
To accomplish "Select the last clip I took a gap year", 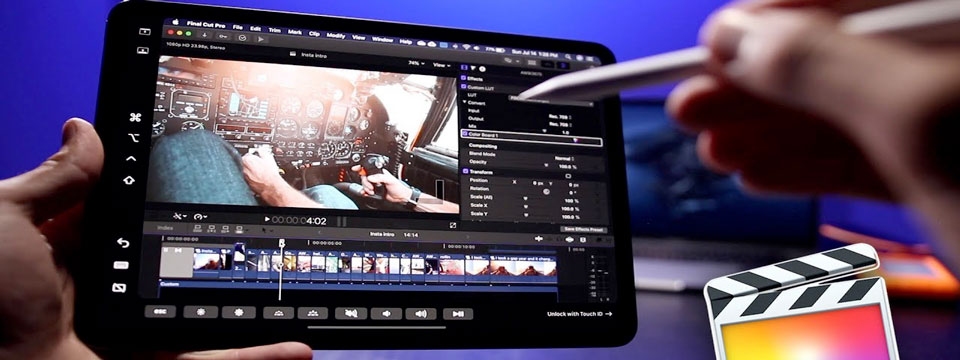I will point(523,269).
